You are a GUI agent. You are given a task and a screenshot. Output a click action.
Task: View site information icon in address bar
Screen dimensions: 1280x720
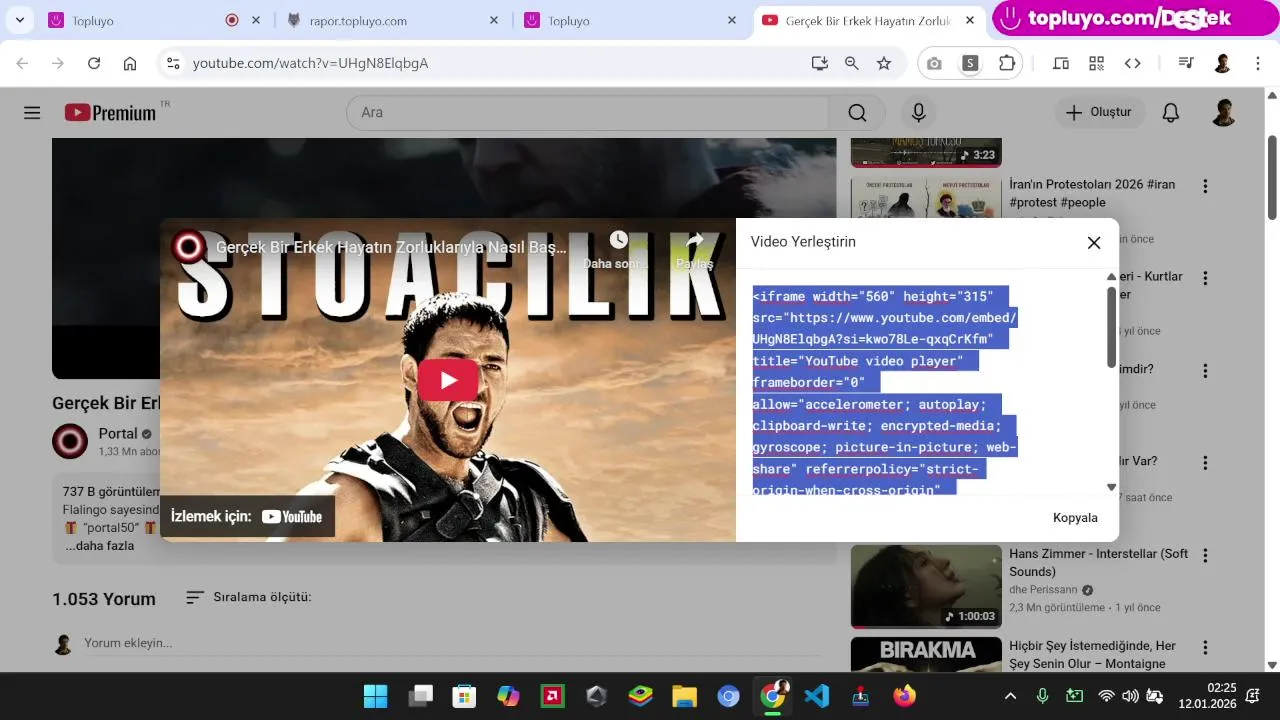173,63
